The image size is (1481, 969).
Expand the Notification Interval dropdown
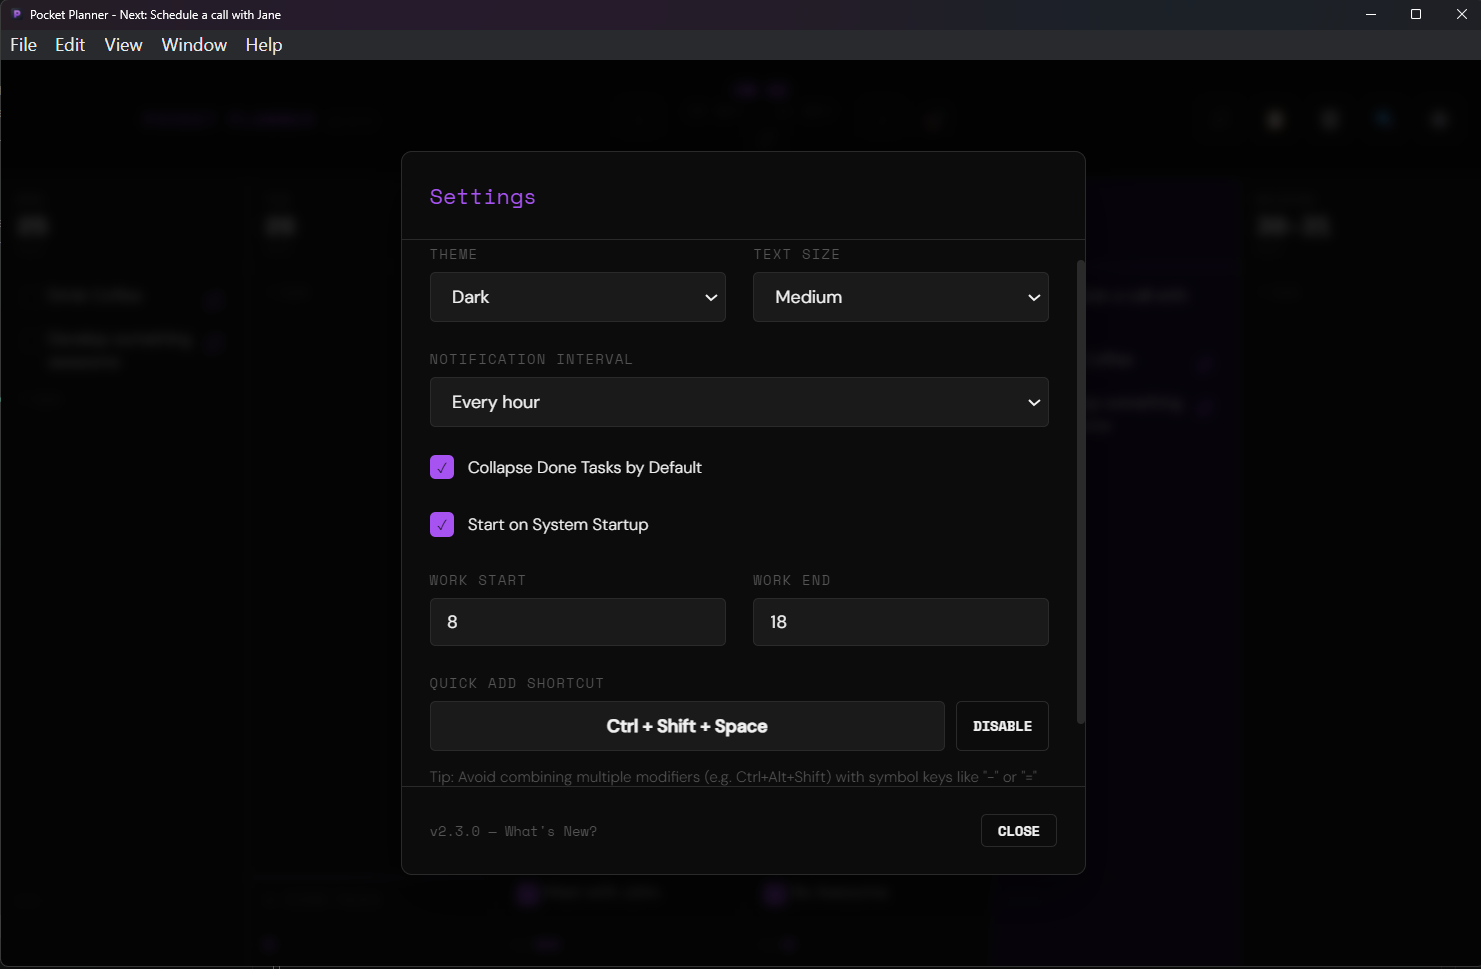pyautogui.click(x=739, y=402)
